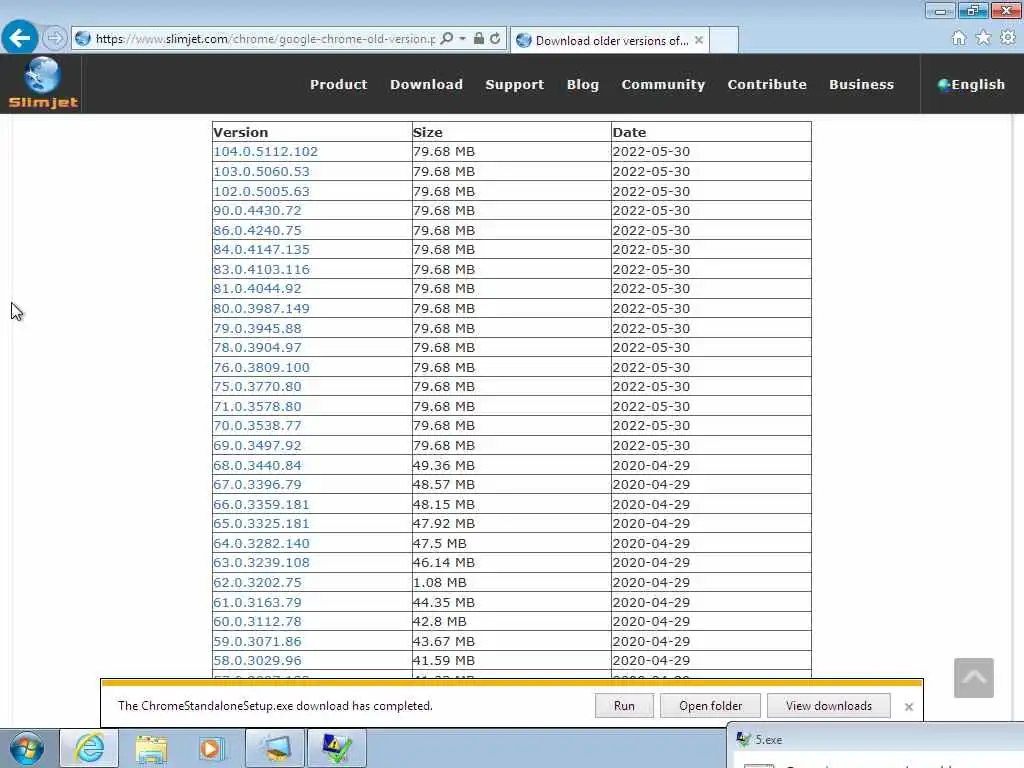
Task: Click the Home icon in browser toolbar
Action: [x=959, y=38]
